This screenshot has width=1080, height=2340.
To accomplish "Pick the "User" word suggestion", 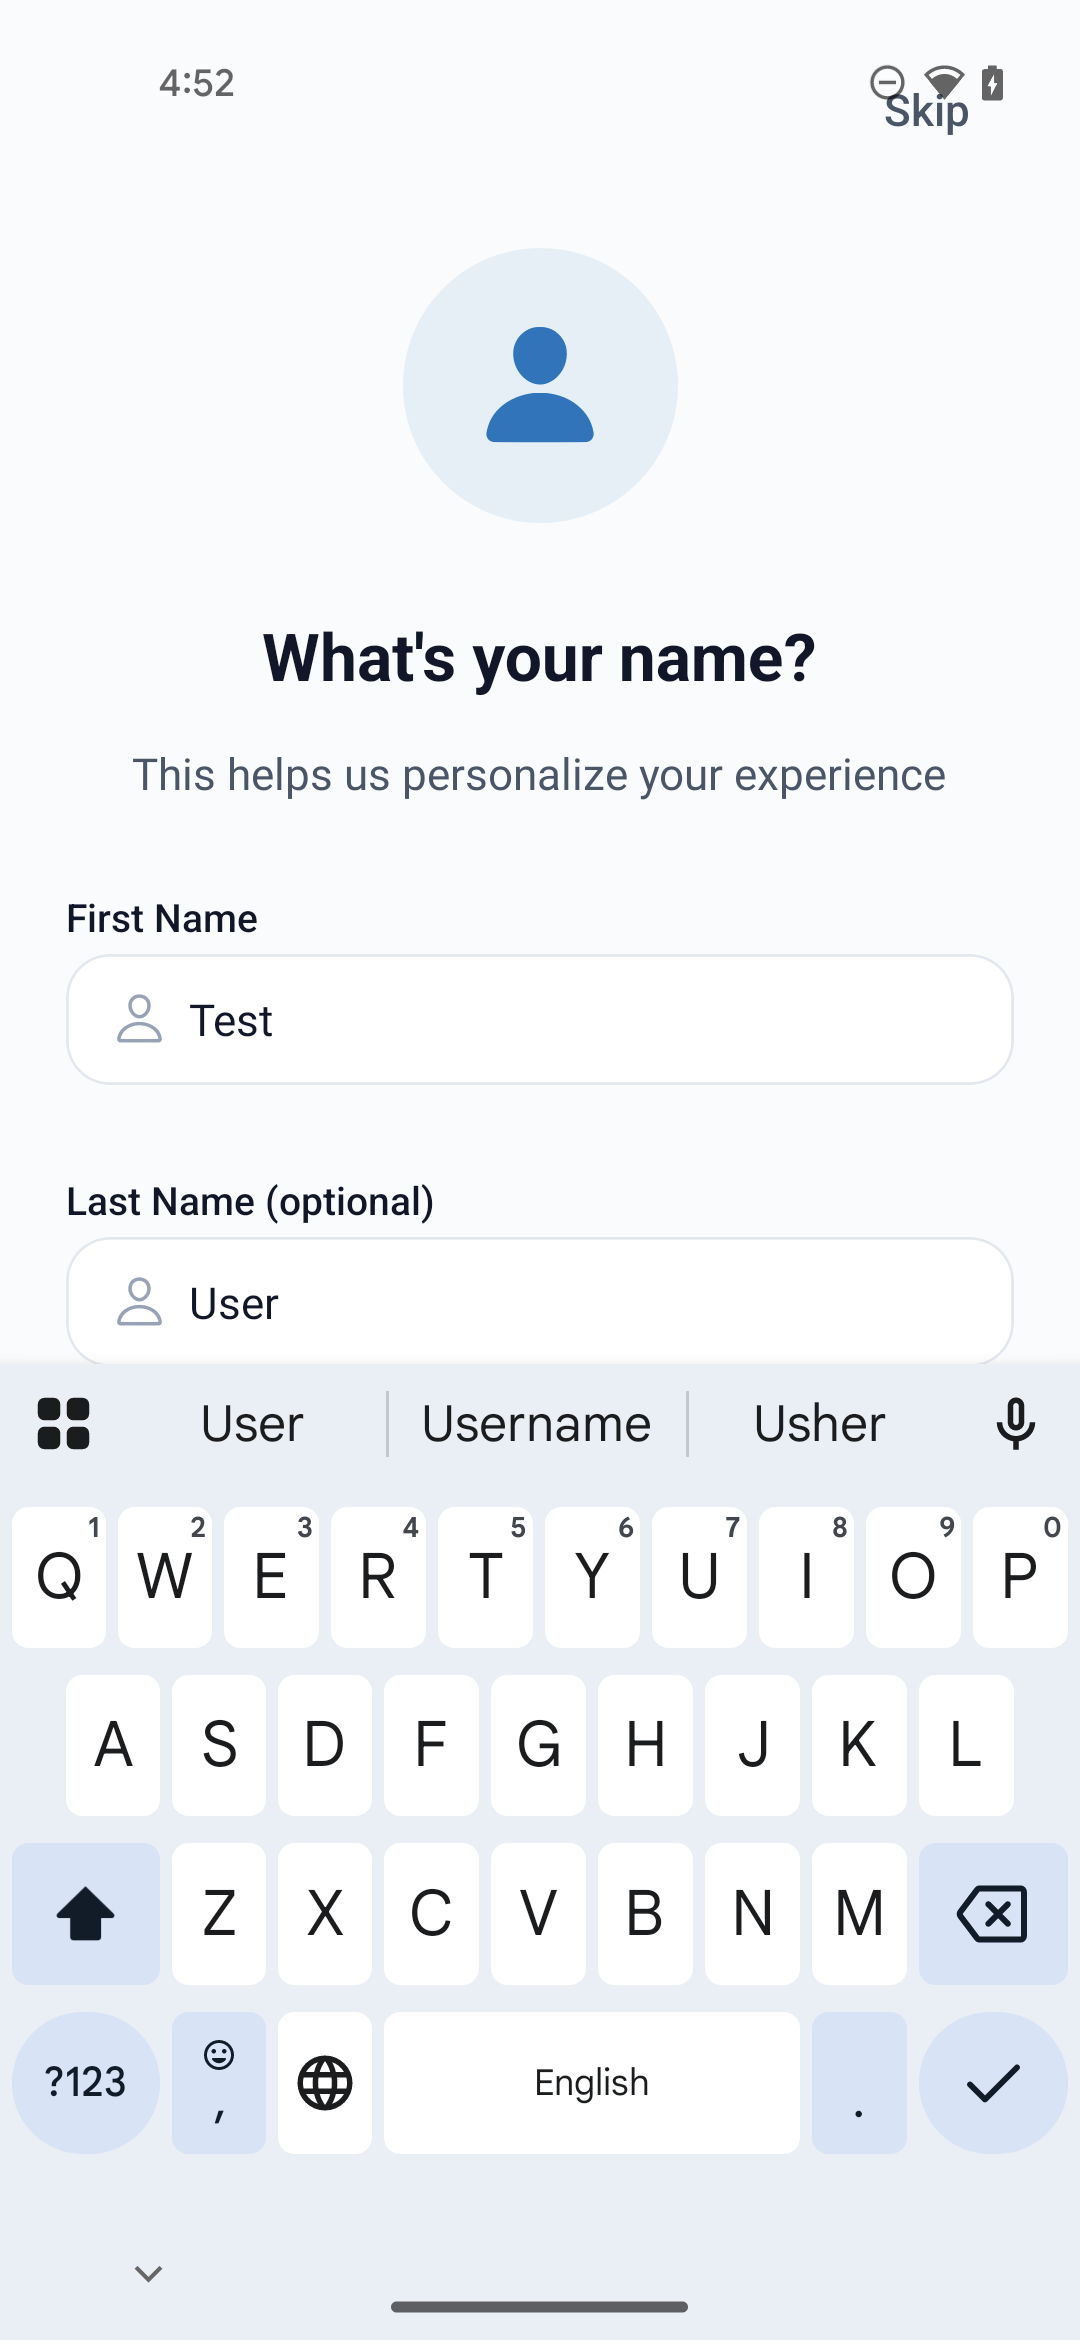I will coord(252,1423).
